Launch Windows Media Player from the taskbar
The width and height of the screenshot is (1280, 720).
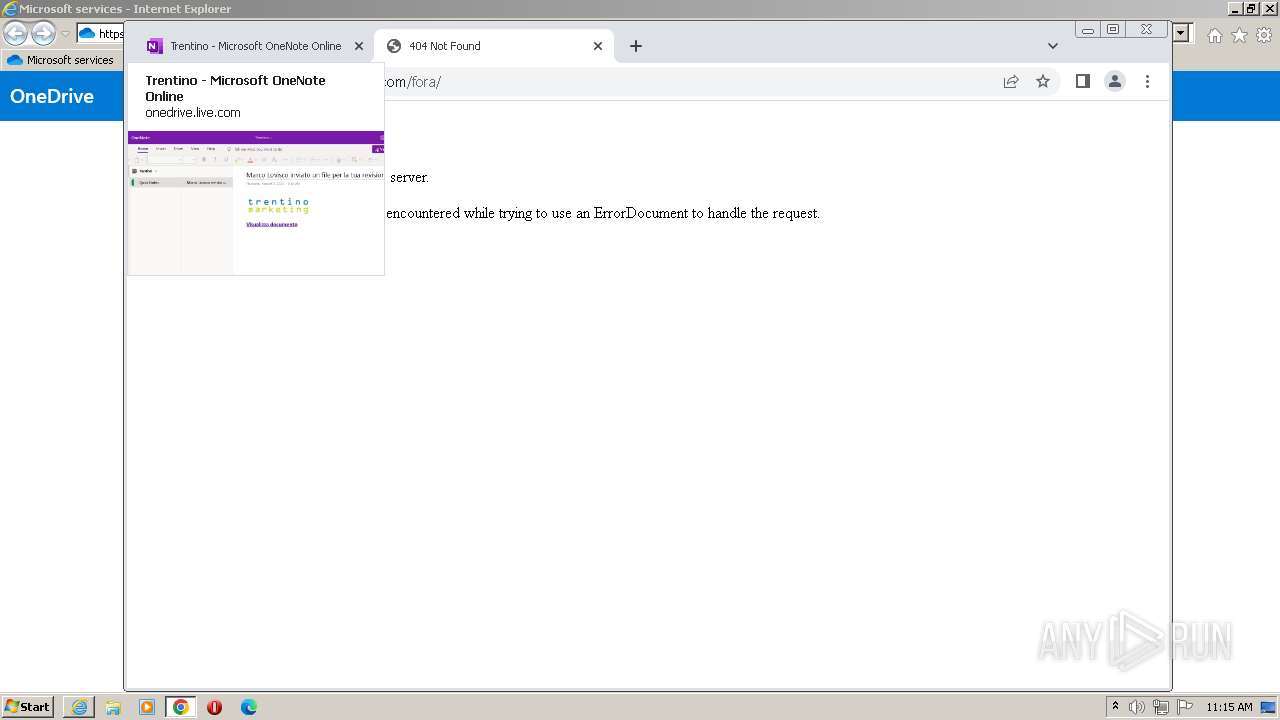[147, 707]
